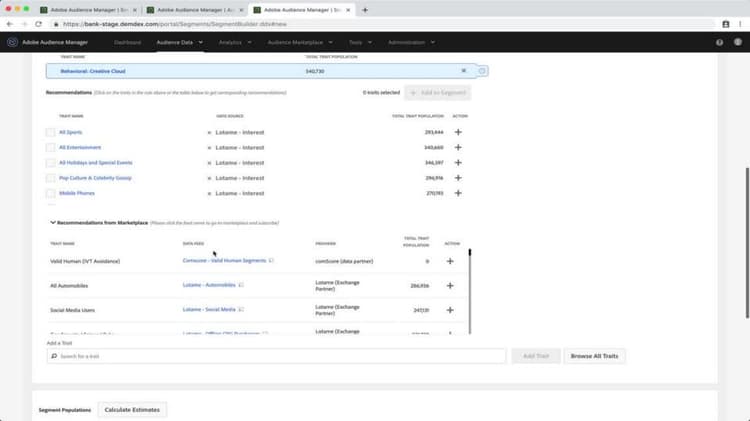The height and width of the screenshot is (421, 750).
Task: Open the user profile icon in the header
Action: pyautogui.click(x=738, y=42)
